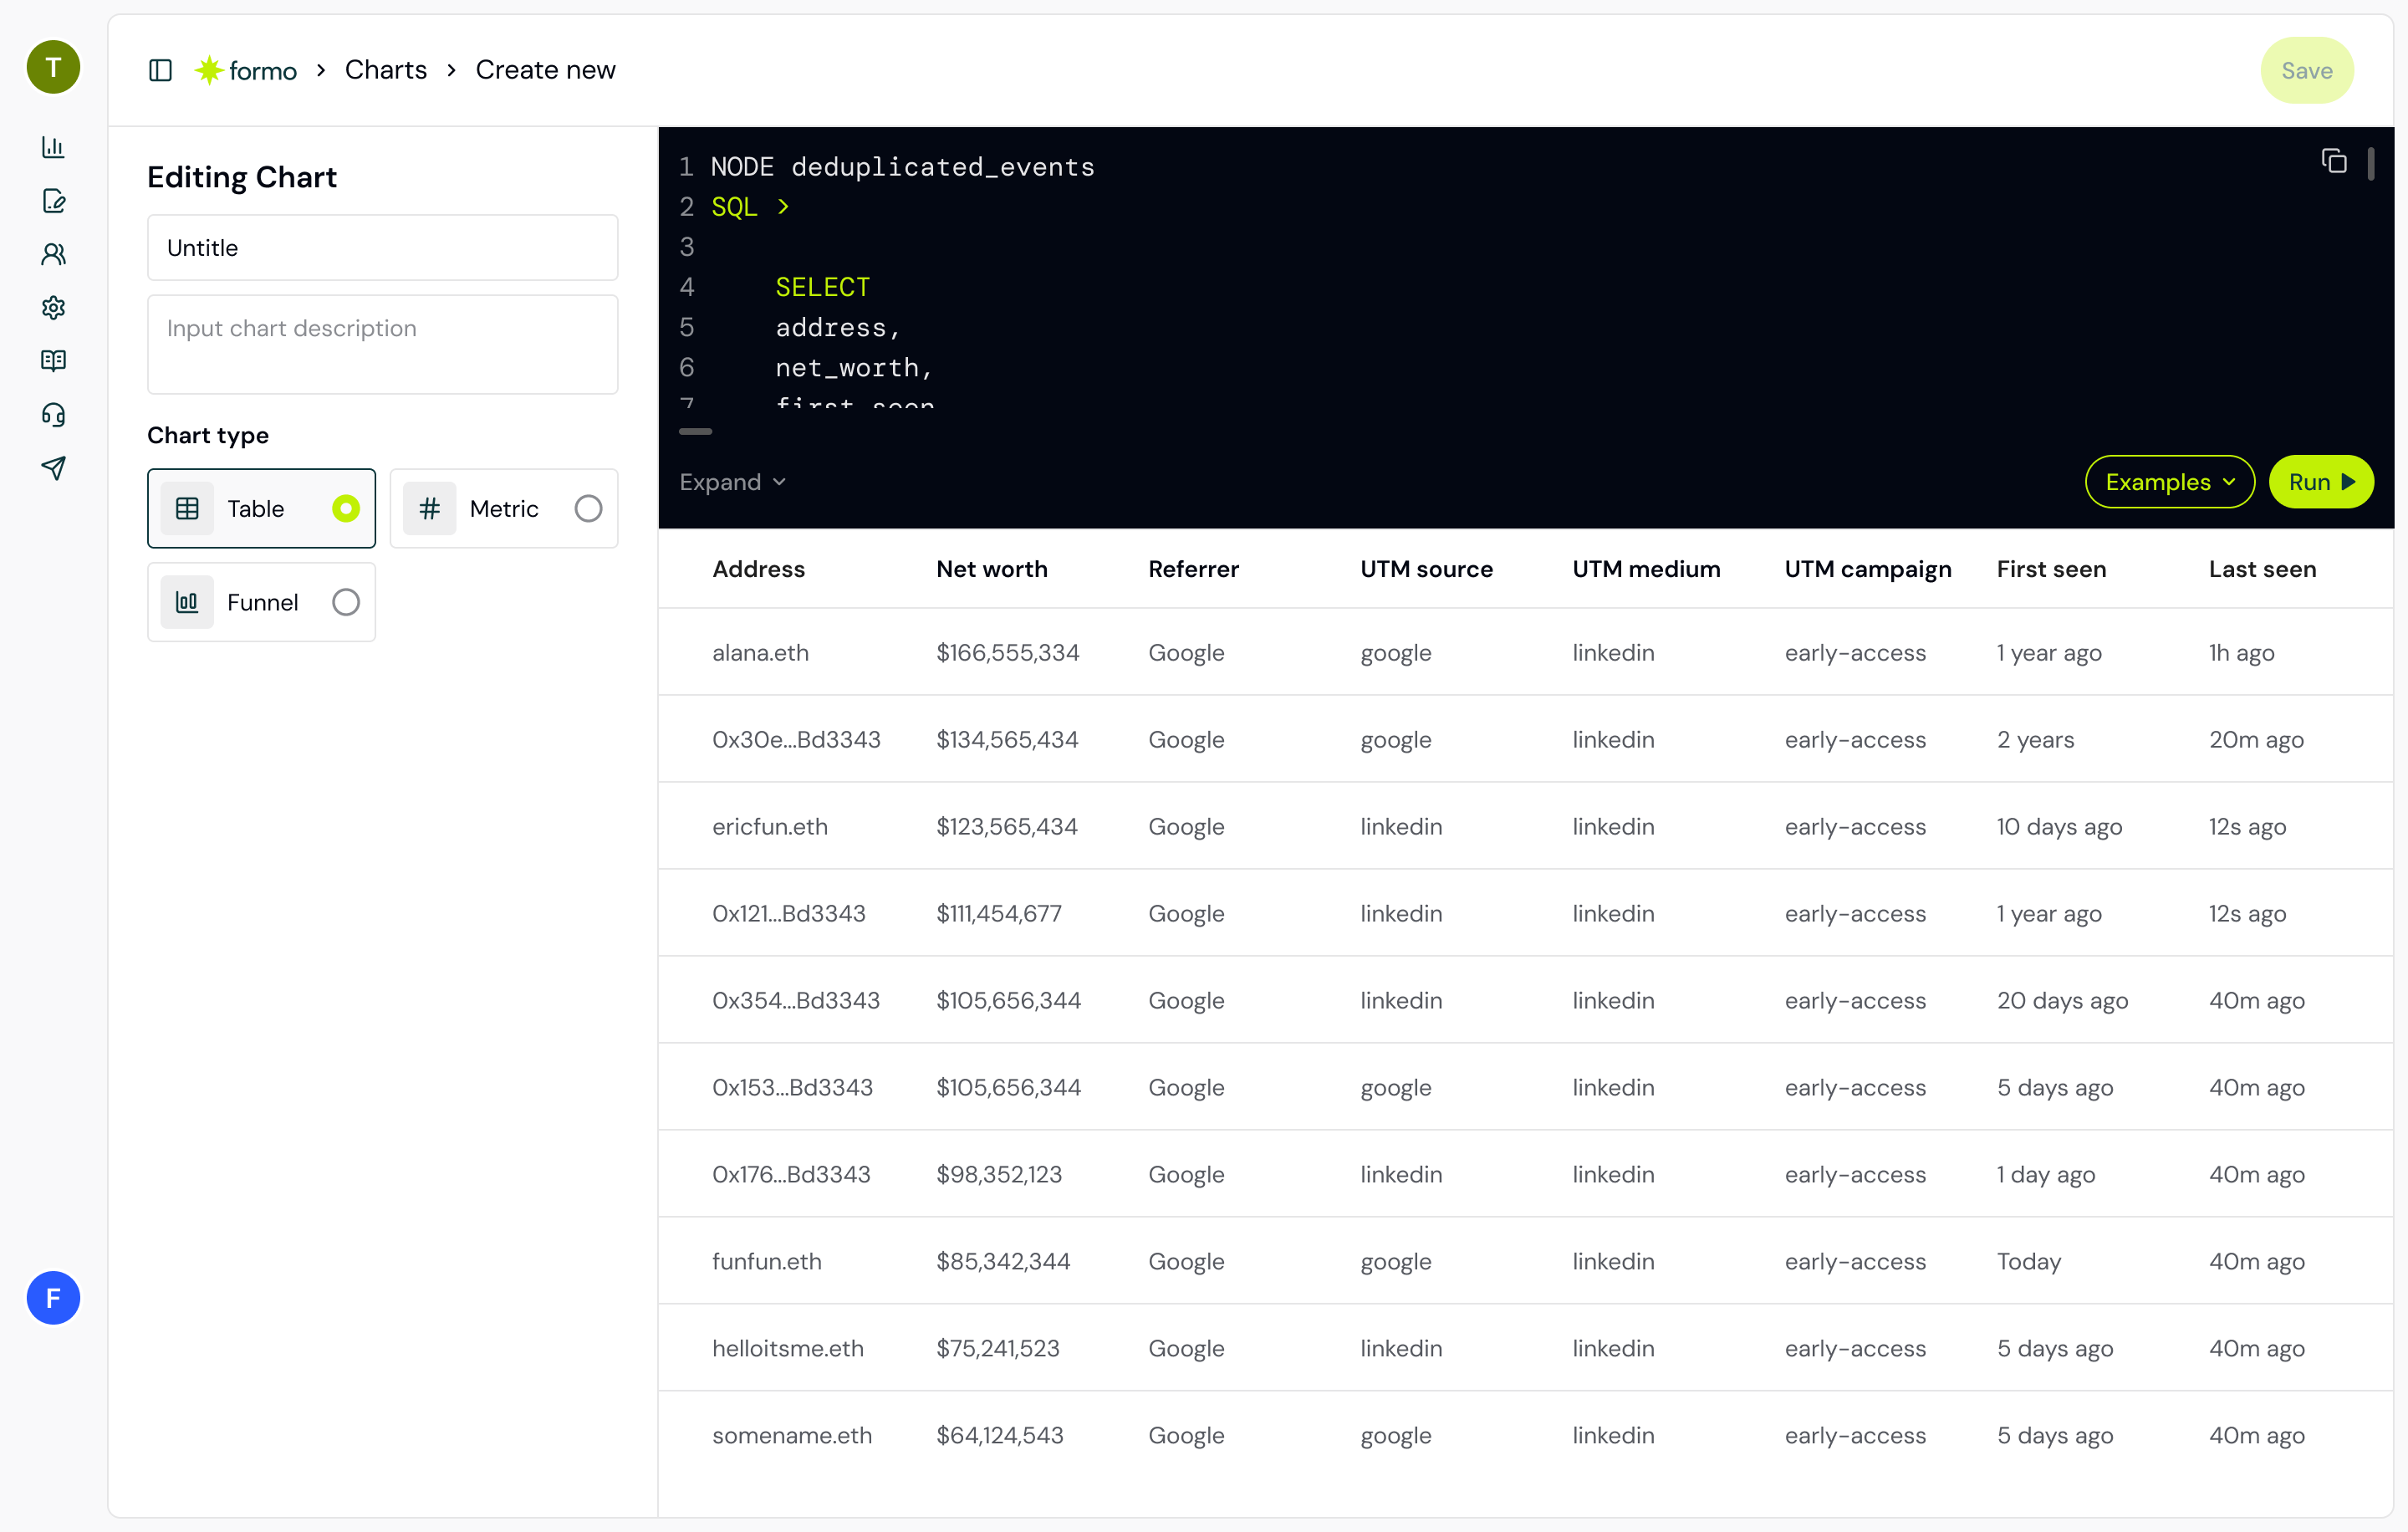Click the chart description input field

(x=382, y=344)
